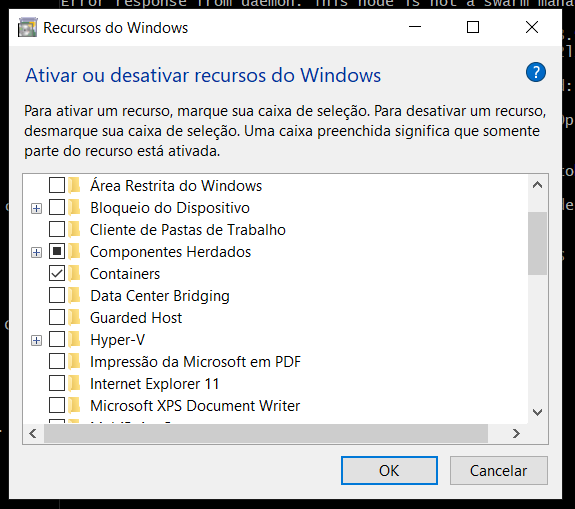Check the Área Restrita do Windows box
The image size is (575, 509).
click(x=57, y=186)
